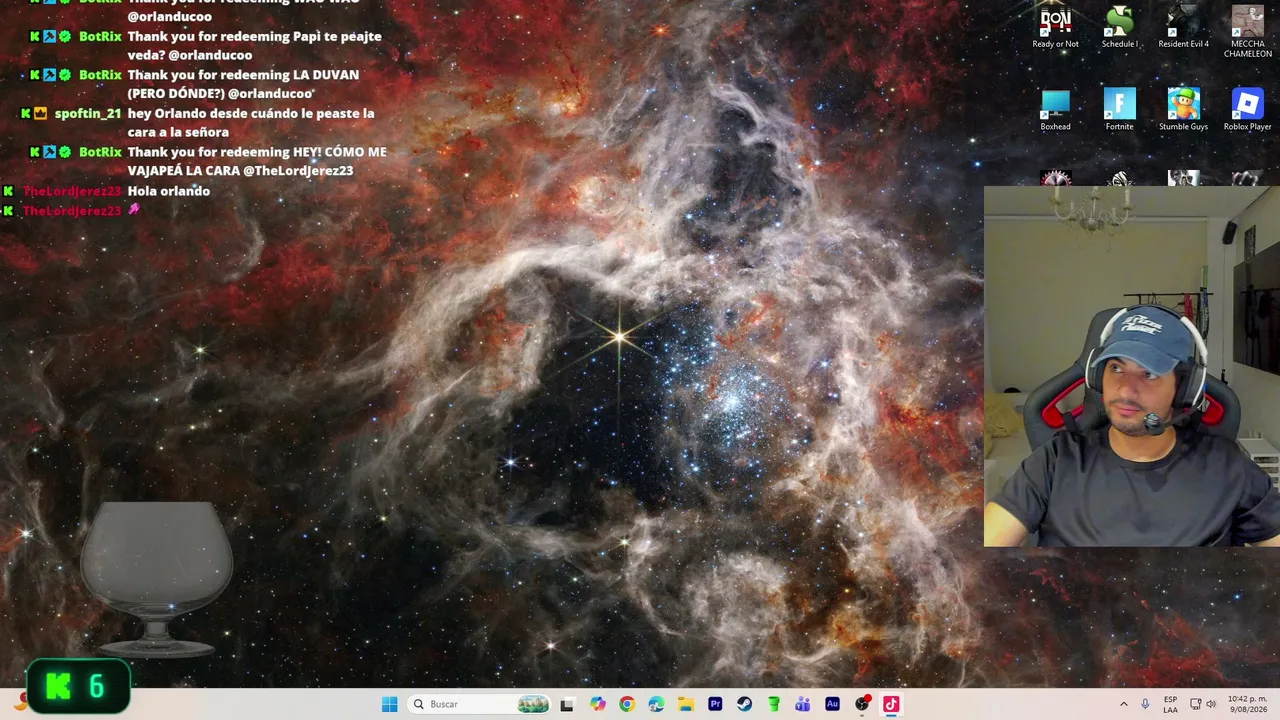Open the Ready or Not desktop shortcut
The height and width of the screenshot is (720, 1280).
(1055, 27)
